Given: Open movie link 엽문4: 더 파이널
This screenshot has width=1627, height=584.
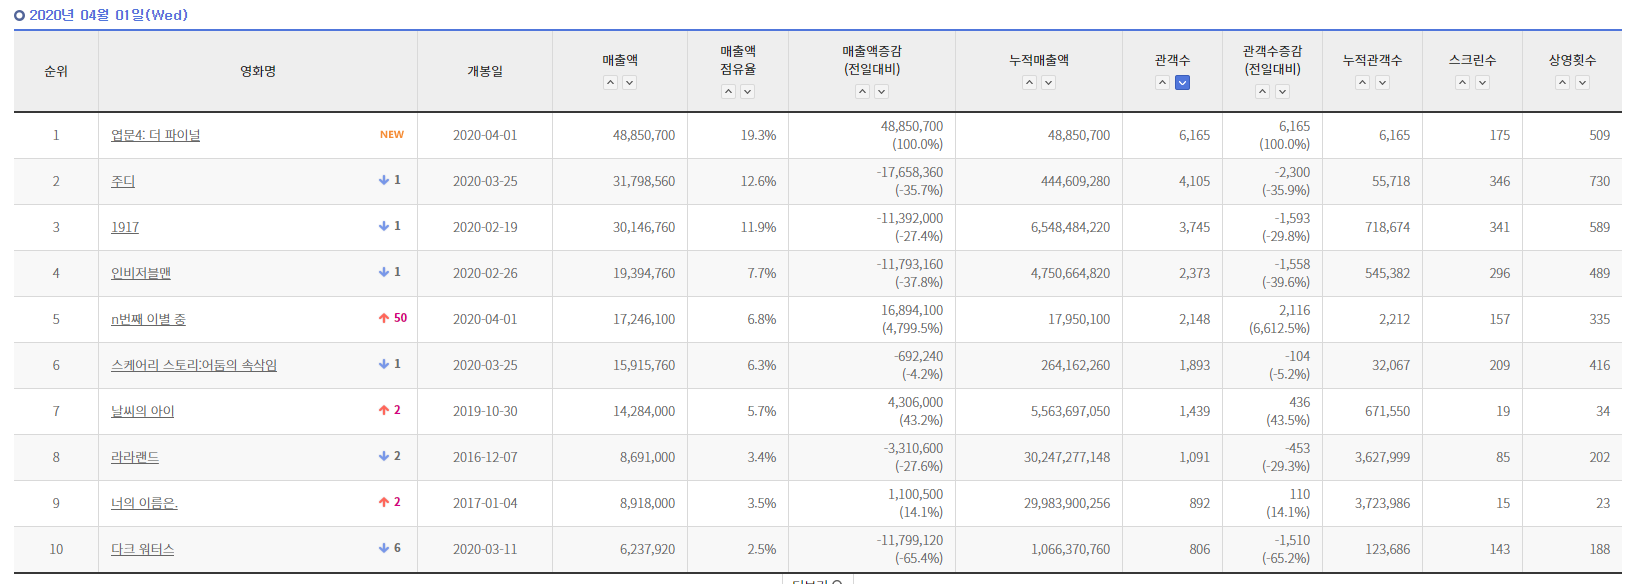Looking at the screenshot, I should pyautogui.click(x=155, y=135).
